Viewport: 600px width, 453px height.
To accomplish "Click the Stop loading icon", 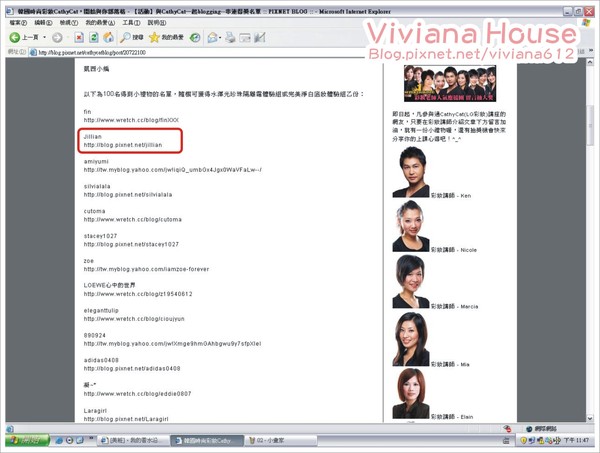I will (79, 37).
